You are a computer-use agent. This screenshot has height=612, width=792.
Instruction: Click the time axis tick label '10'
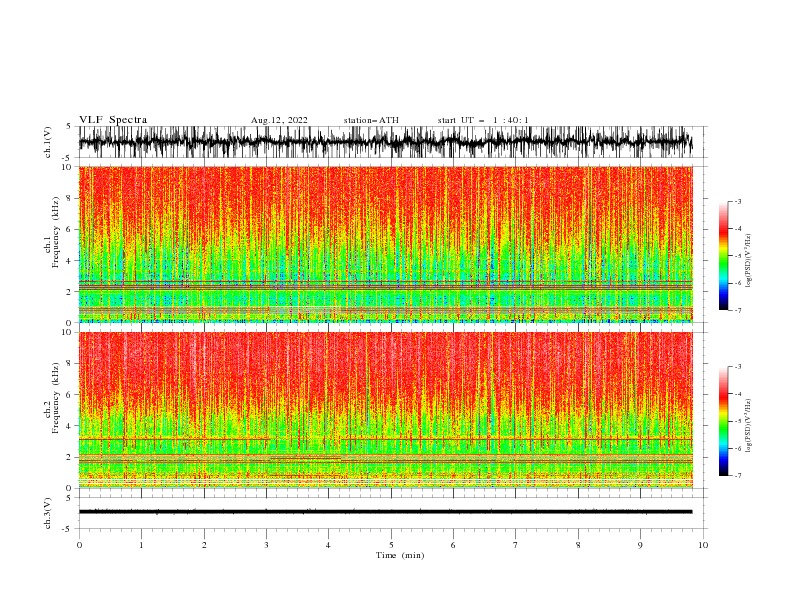click(703, 545)
